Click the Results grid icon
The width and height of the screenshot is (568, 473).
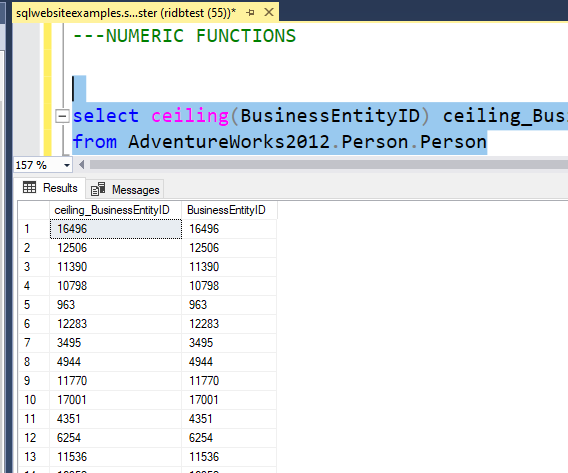tap(29, 187)
